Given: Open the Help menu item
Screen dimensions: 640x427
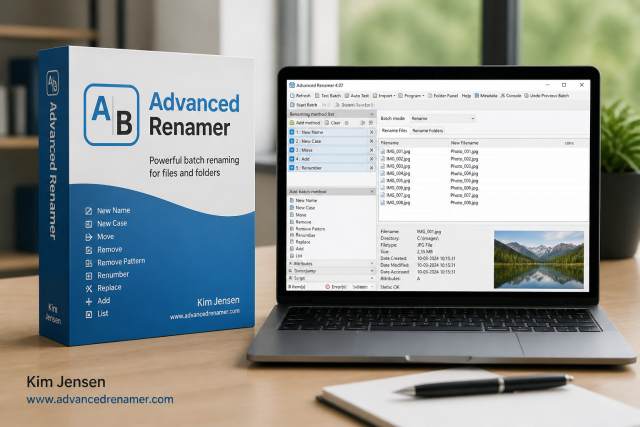Looking at the screenshot, I should point(466,96).
